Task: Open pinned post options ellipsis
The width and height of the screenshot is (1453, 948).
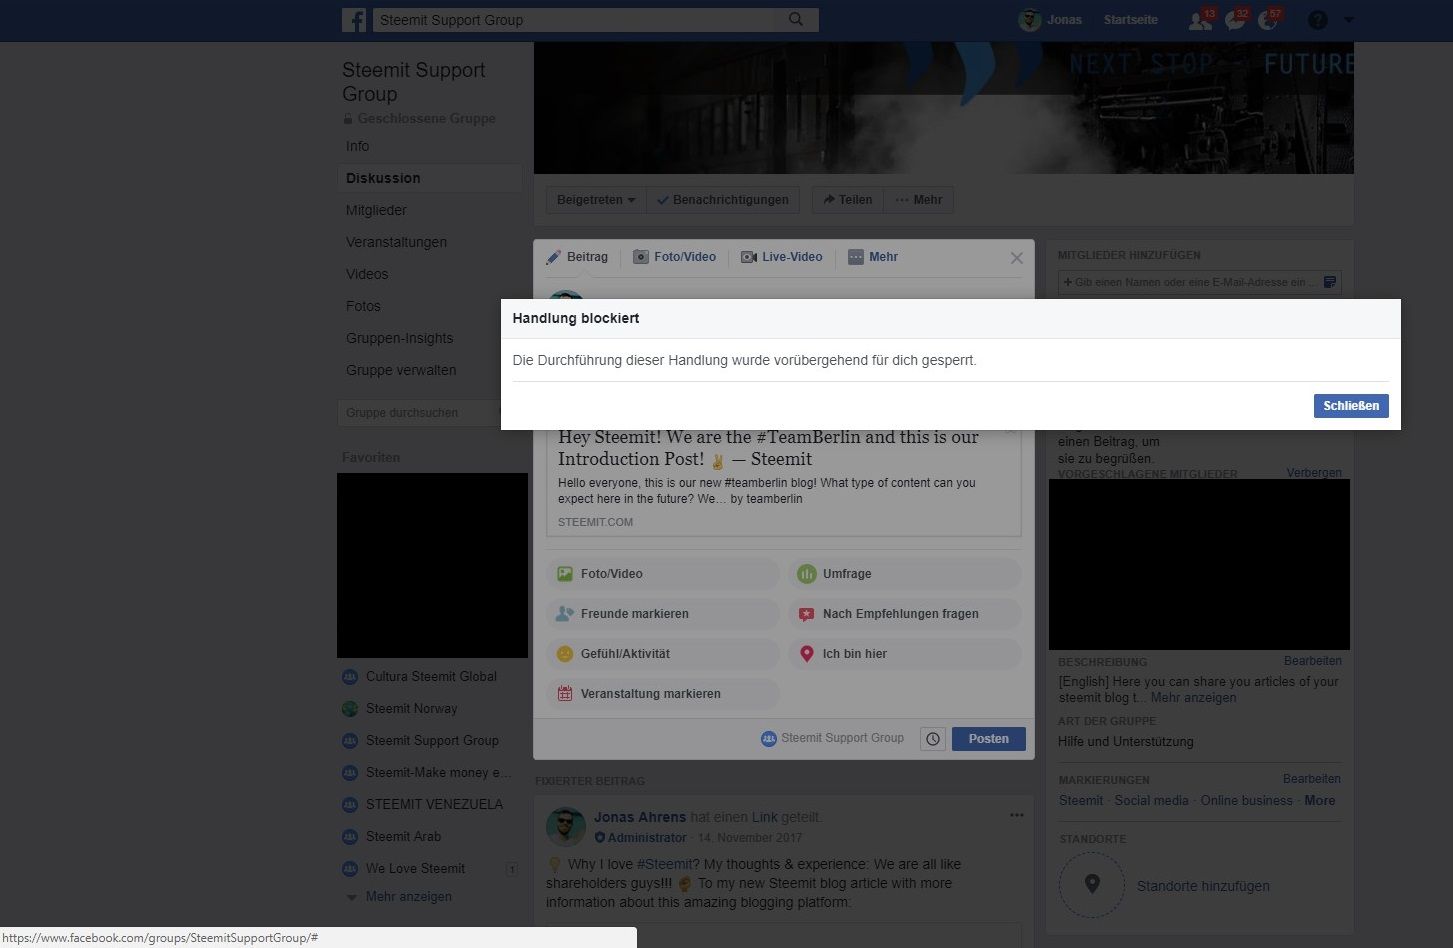Action: tap(1017, 815)
